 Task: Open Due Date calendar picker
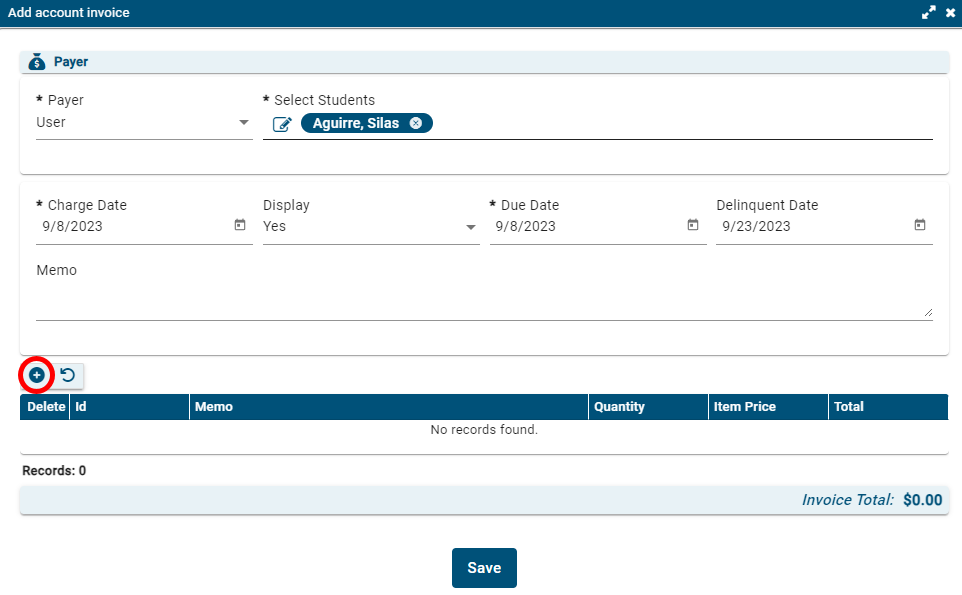point(693,225)
